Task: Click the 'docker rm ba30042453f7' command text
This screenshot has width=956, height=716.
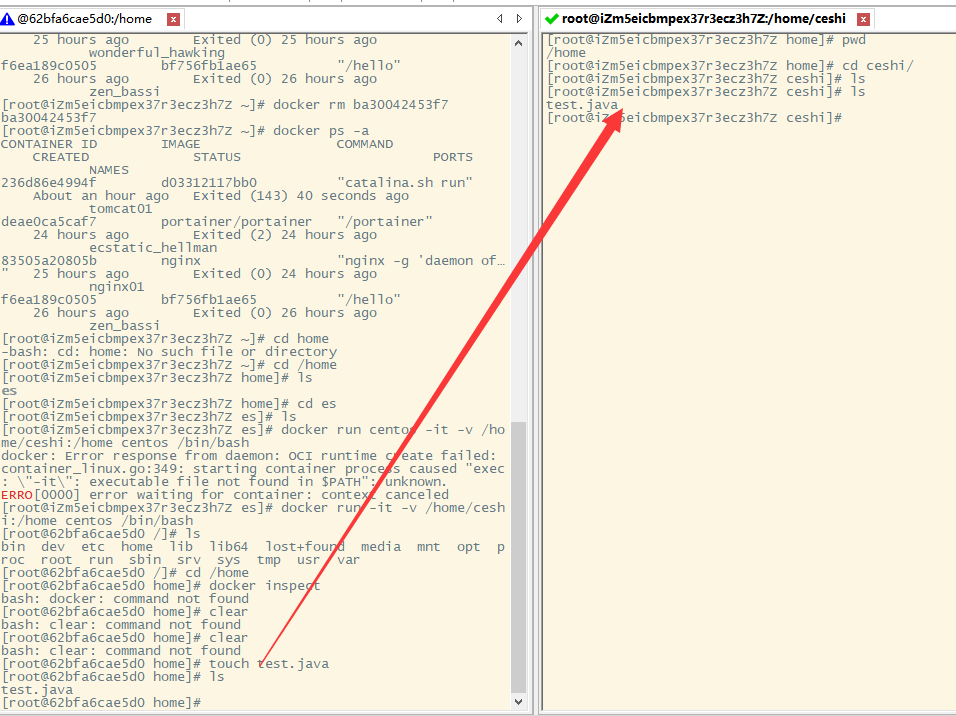Action: point(360,105)
